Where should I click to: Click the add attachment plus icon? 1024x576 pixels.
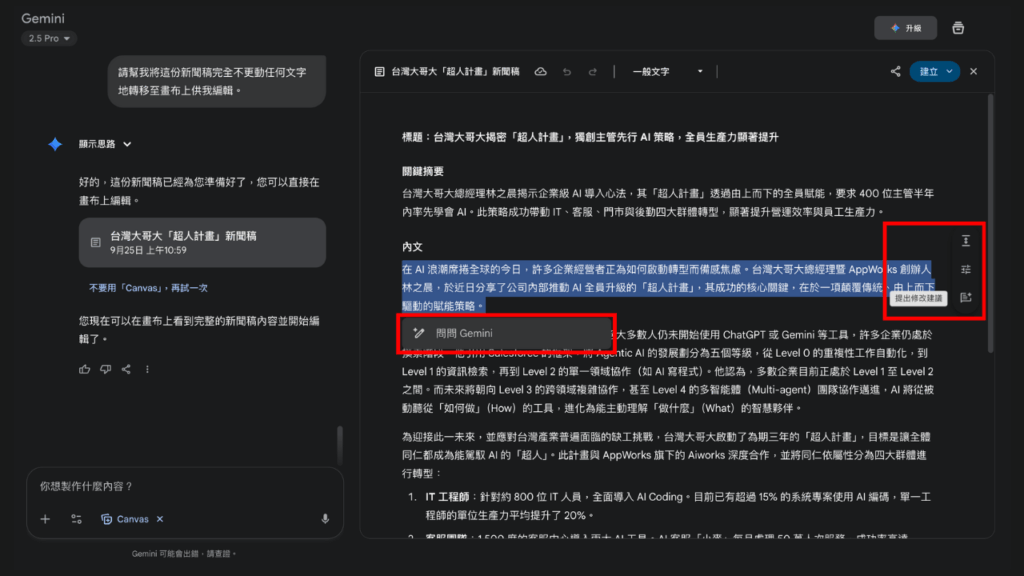(x=44, y=519)
